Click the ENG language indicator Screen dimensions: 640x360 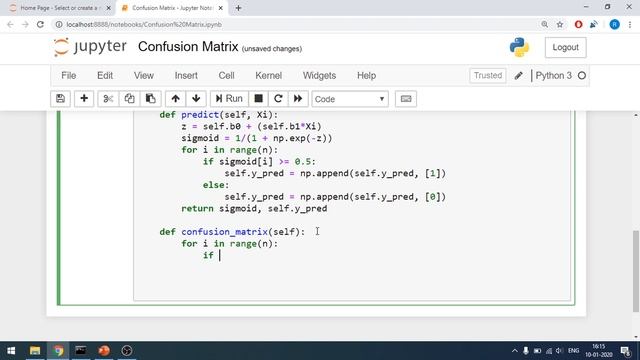573,351
